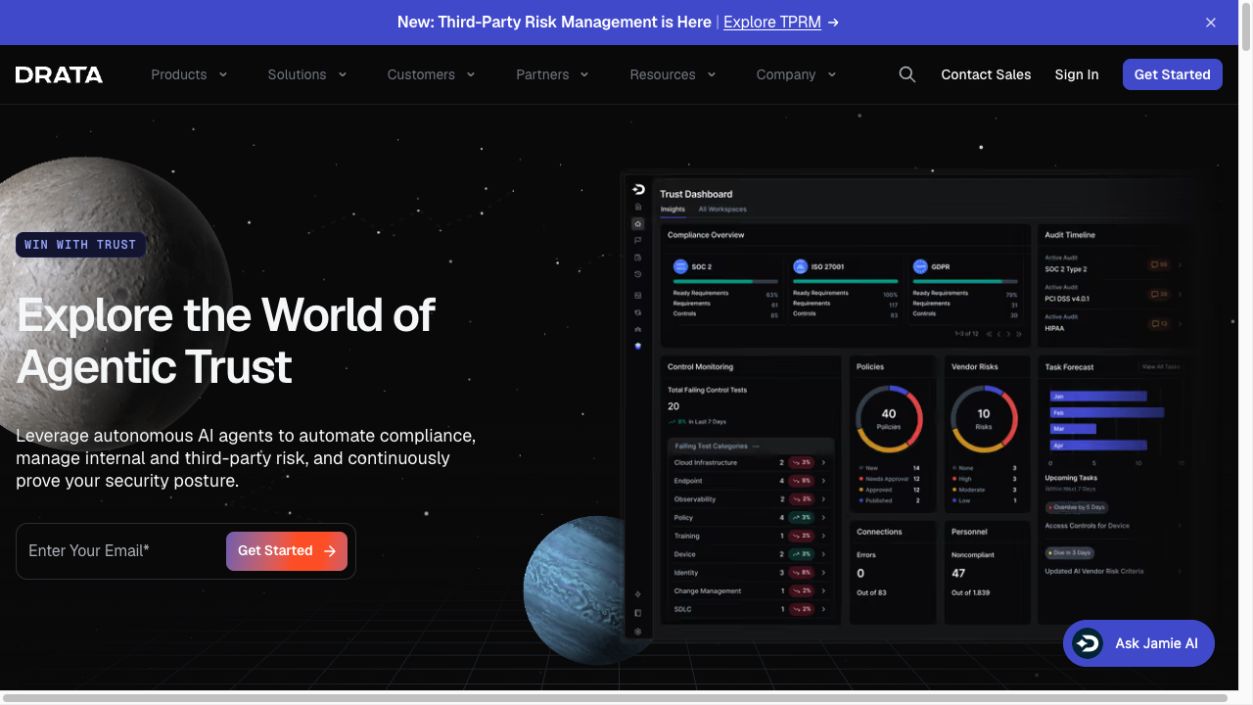
Task: Click the GDPR readiness progress bar
Action: click(966, 282)
